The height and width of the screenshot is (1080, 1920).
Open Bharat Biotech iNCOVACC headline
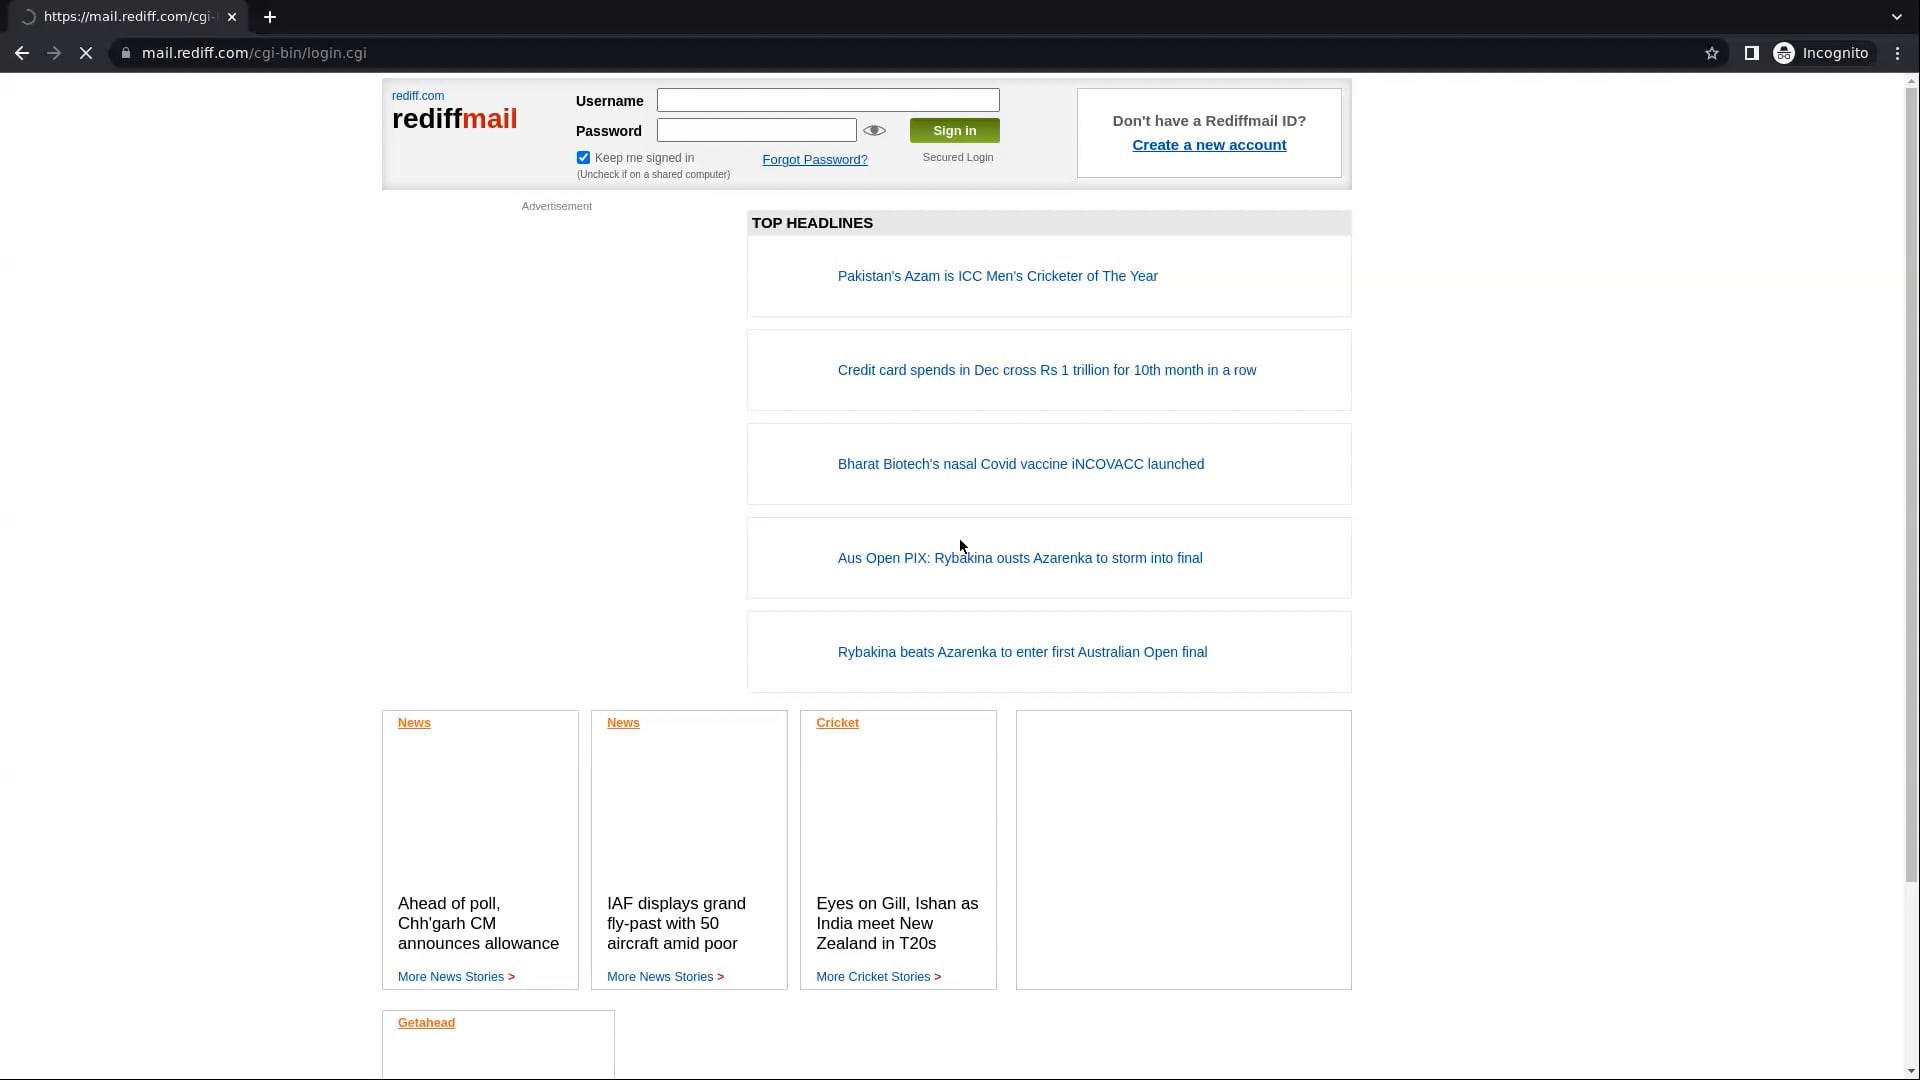coord(1021,464)
